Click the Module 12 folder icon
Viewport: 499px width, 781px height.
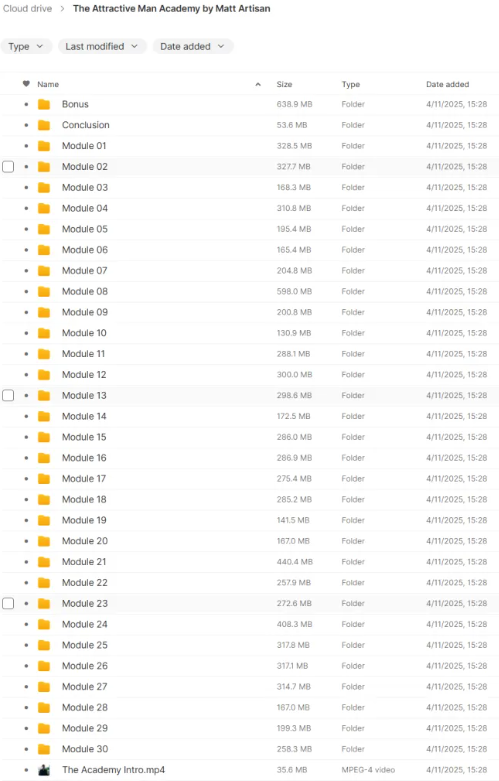pyautogui.click(x=44, y=375)
